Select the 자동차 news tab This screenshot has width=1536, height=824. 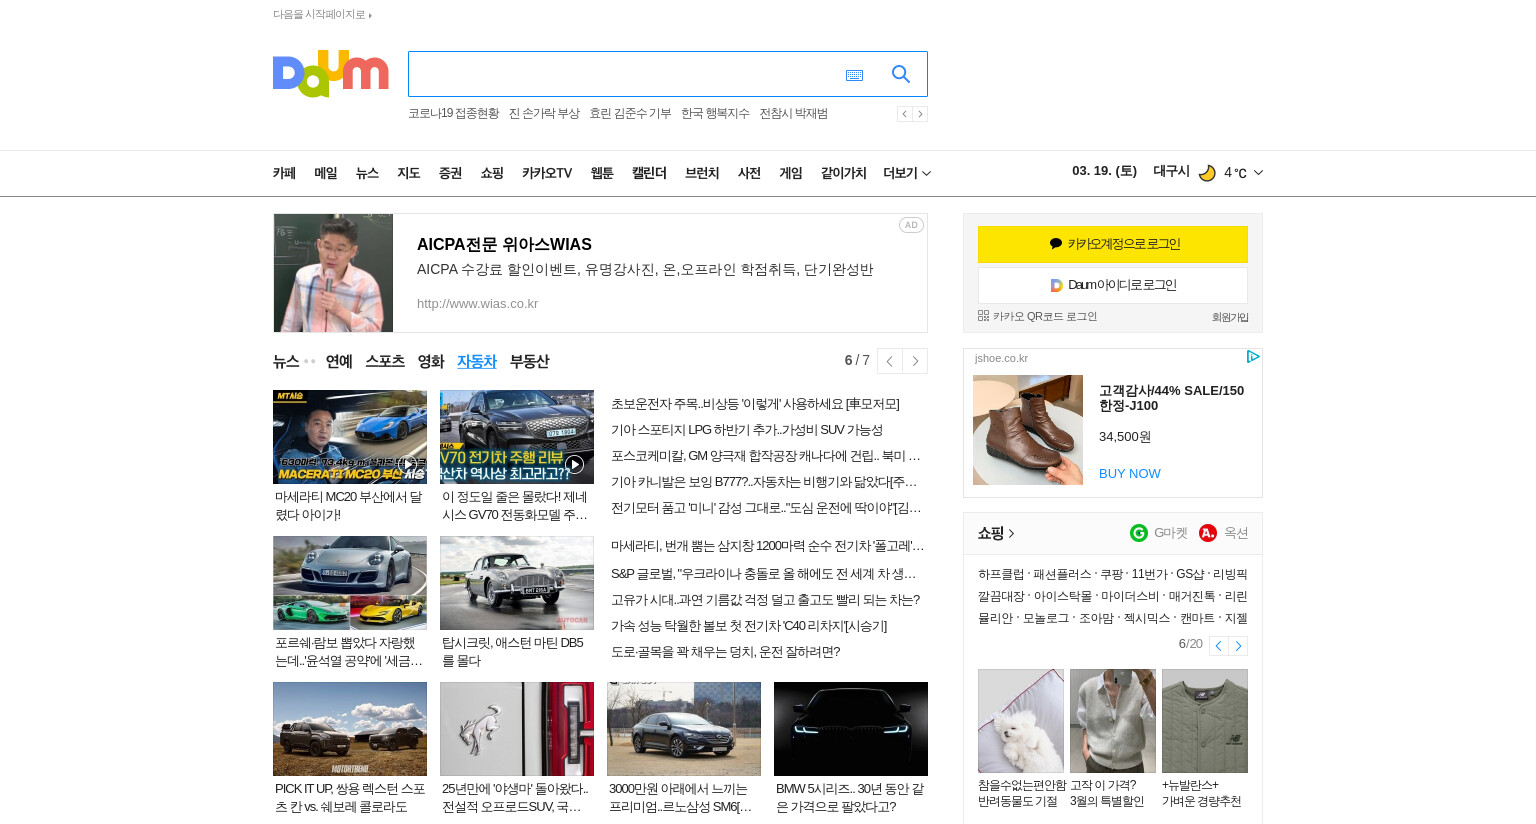[477, 361]
